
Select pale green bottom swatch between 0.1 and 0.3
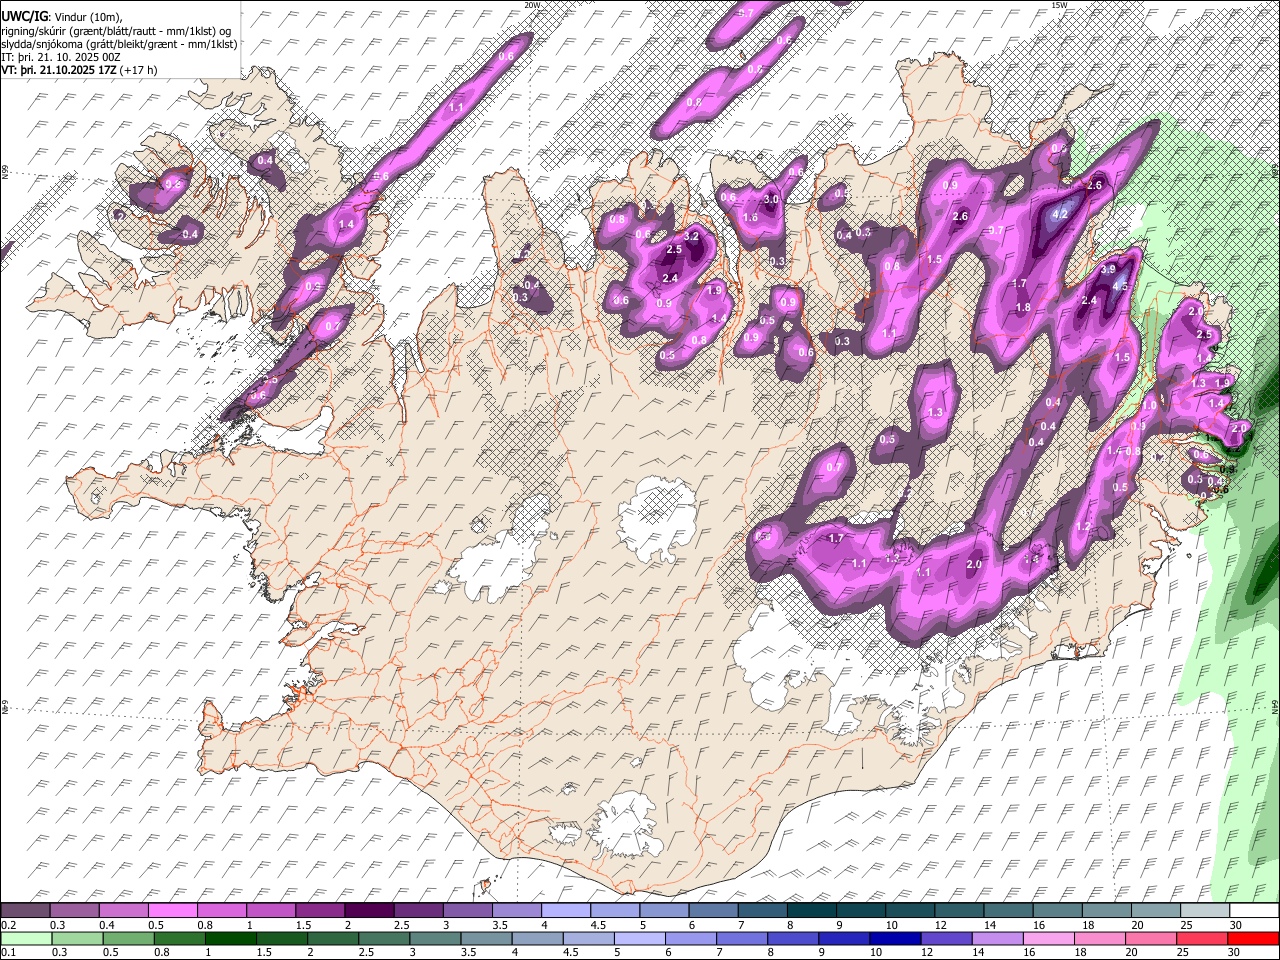click(x=25, y=938)
